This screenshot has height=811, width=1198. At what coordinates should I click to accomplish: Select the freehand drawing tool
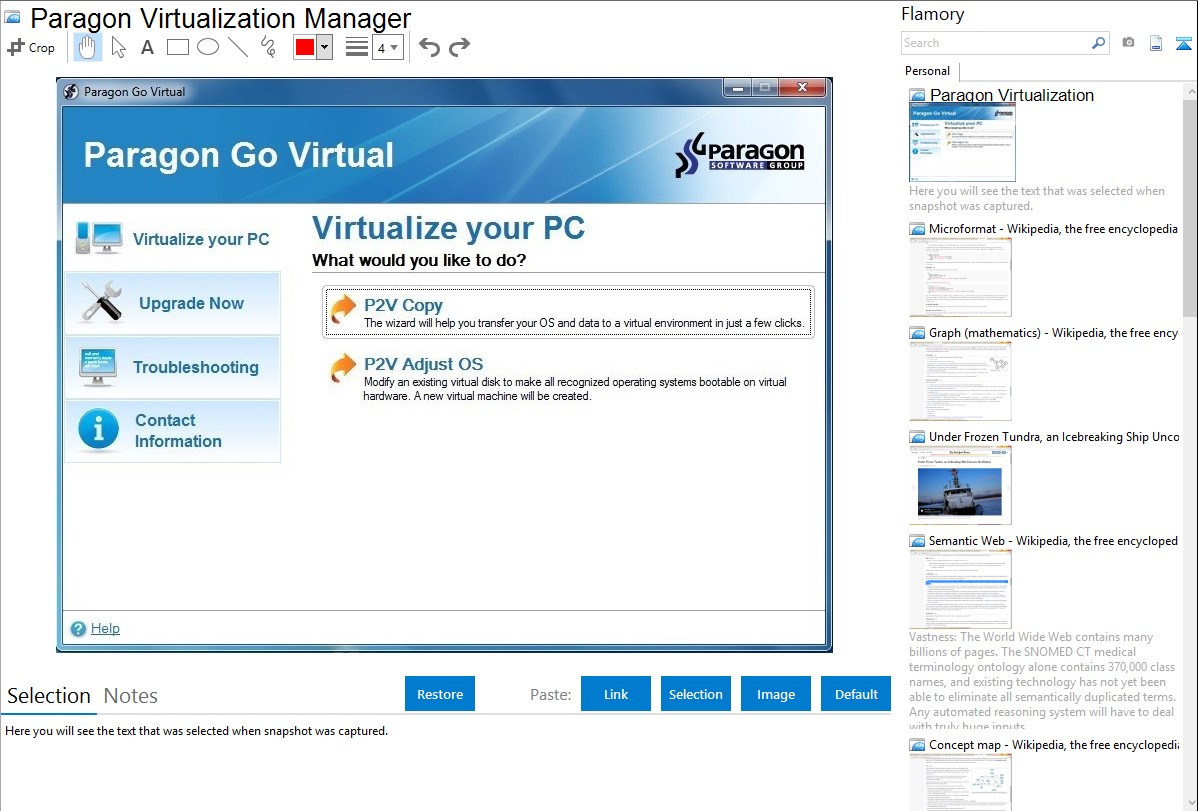tap(268, 47)
